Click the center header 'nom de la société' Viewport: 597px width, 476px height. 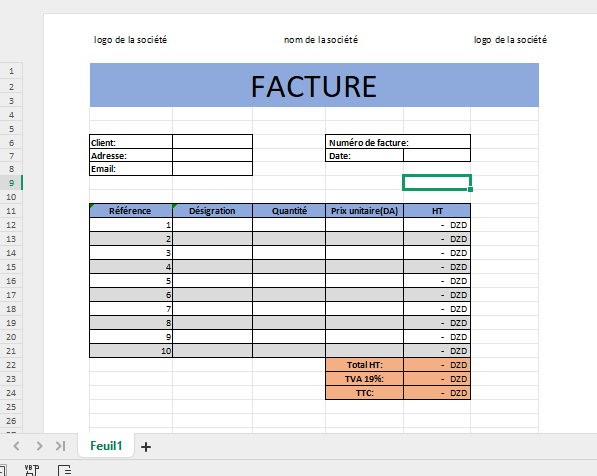point(321,40)
